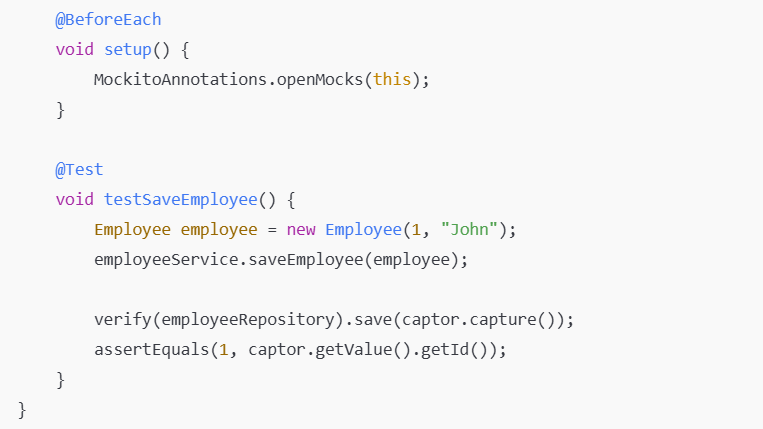
Task: Click the saveEmployee method call
Action: 296,260
